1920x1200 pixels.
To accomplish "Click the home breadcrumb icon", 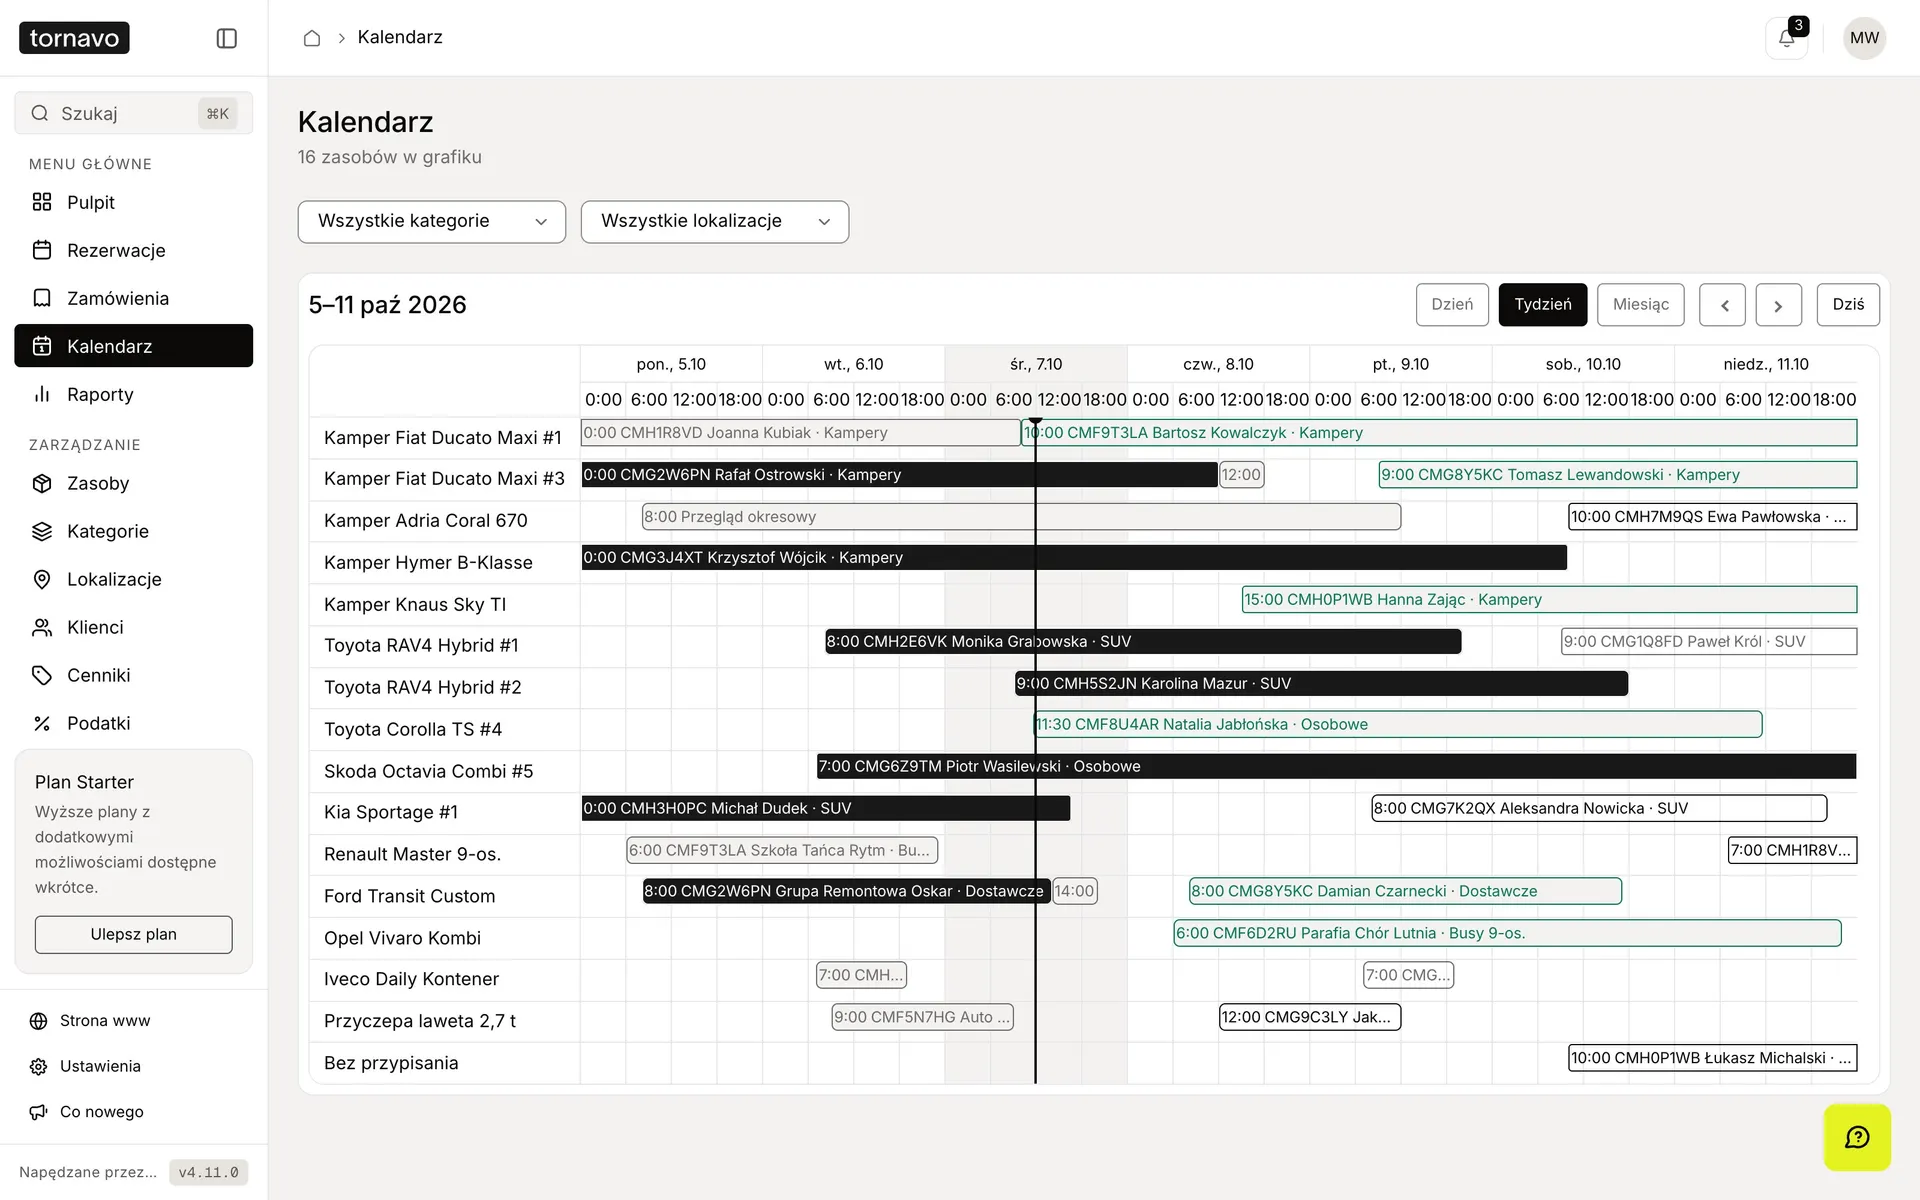I will 312,38.
